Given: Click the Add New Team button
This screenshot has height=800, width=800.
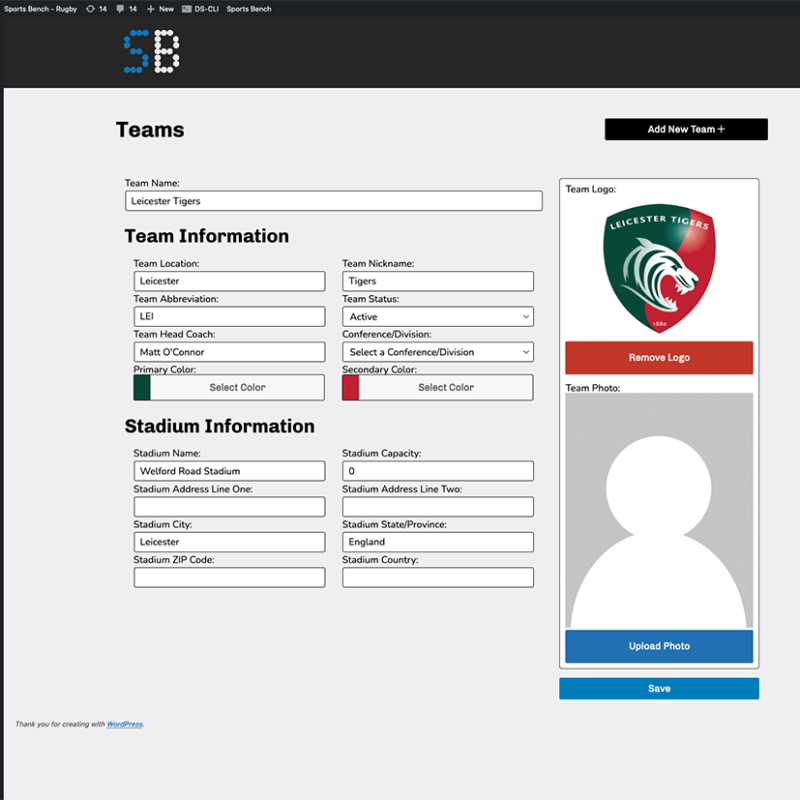Looking at the screenshot, I should pyautogui.click(x=686, y=129).
